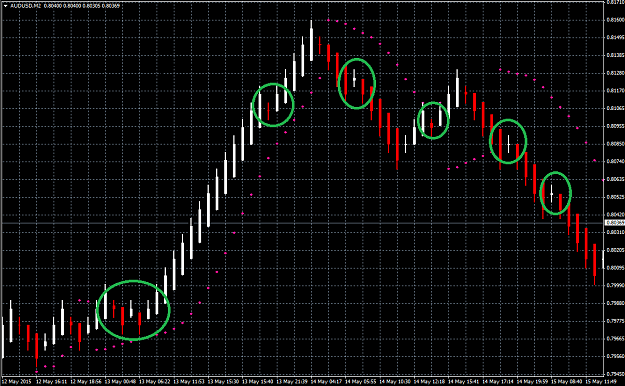Select the highlighted current price 0.80369 label
The width and height of the screenshot is (625, 386).
pyautogui.click(x=615, y=223)
